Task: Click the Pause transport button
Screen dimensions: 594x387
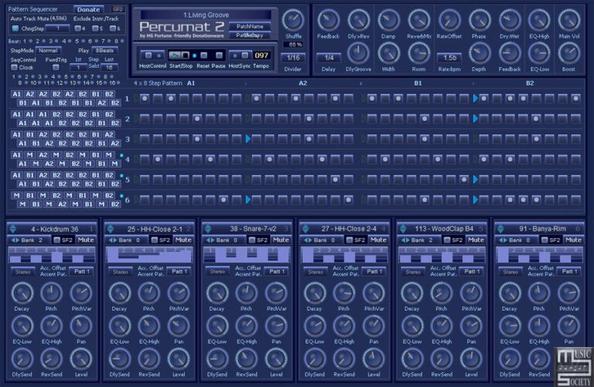Action: pyautogui.click(x=219, y=56)
